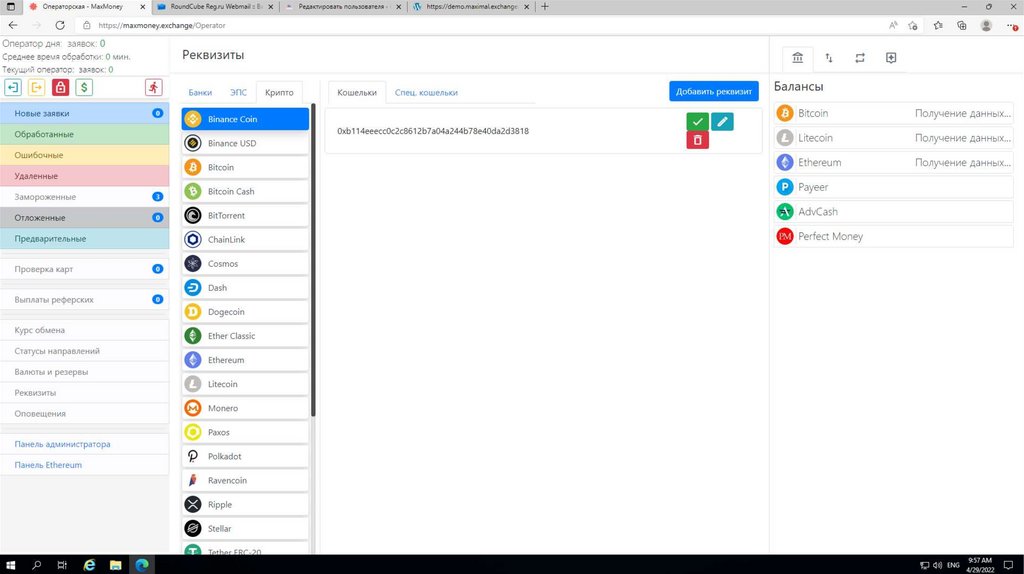The image size is (1024, 574).
Task: Open Новые заявки section
Action: point(84,113)
